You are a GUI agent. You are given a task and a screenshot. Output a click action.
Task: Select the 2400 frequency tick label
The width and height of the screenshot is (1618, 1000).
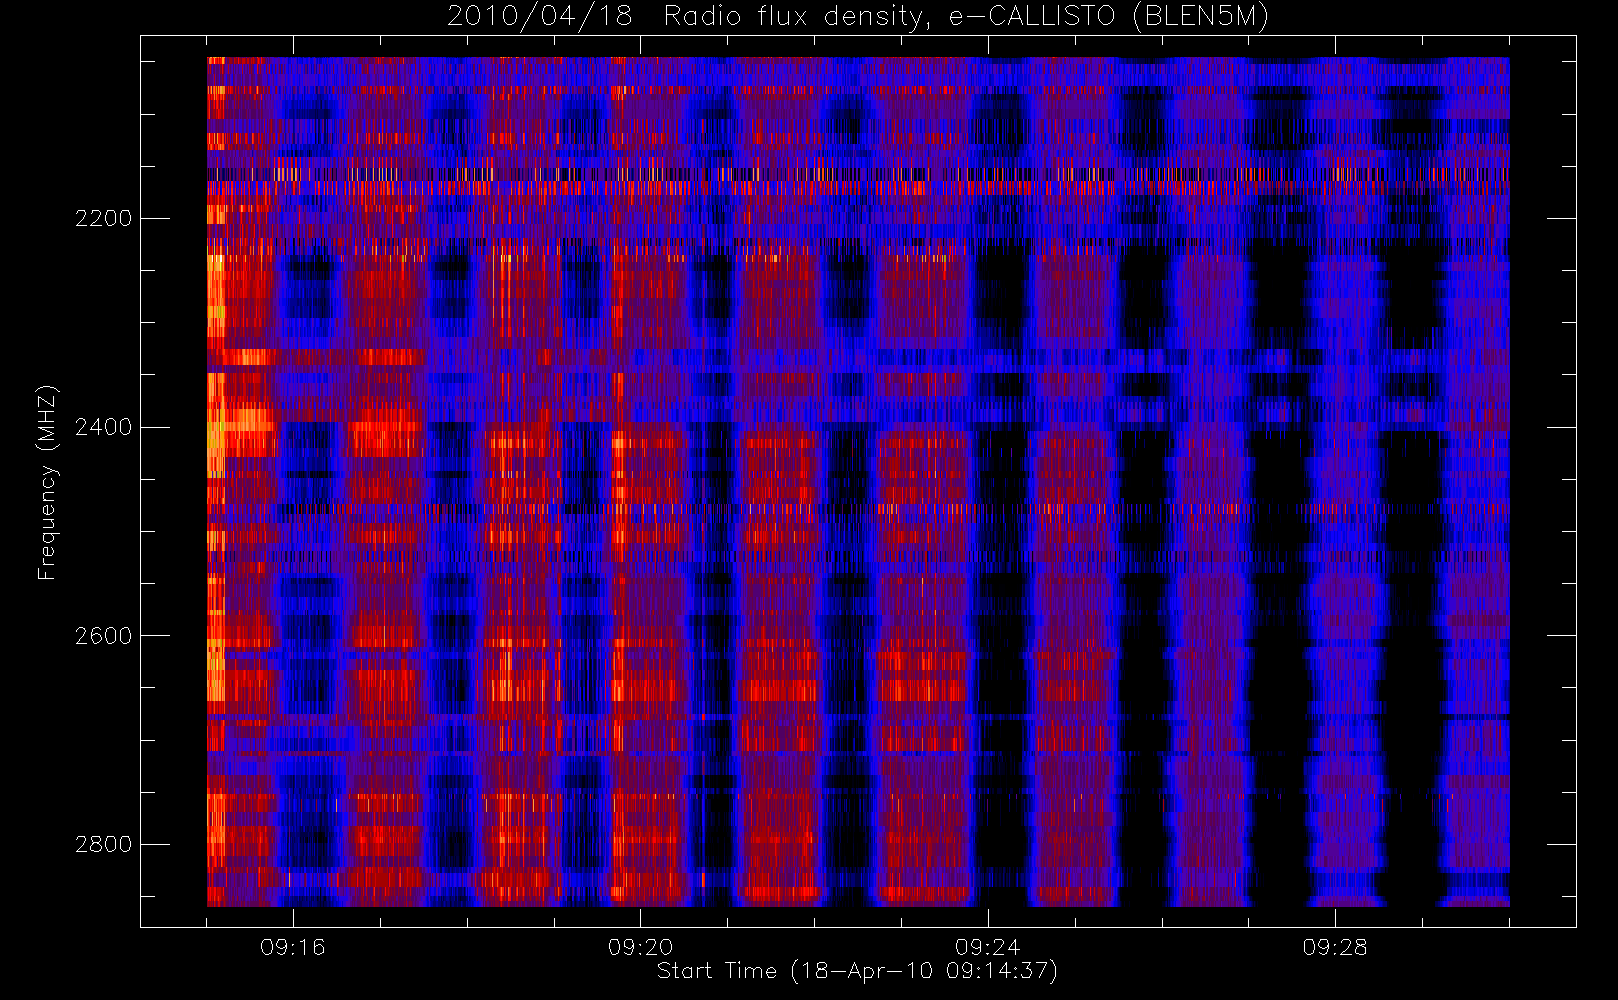tap(103, 428)
